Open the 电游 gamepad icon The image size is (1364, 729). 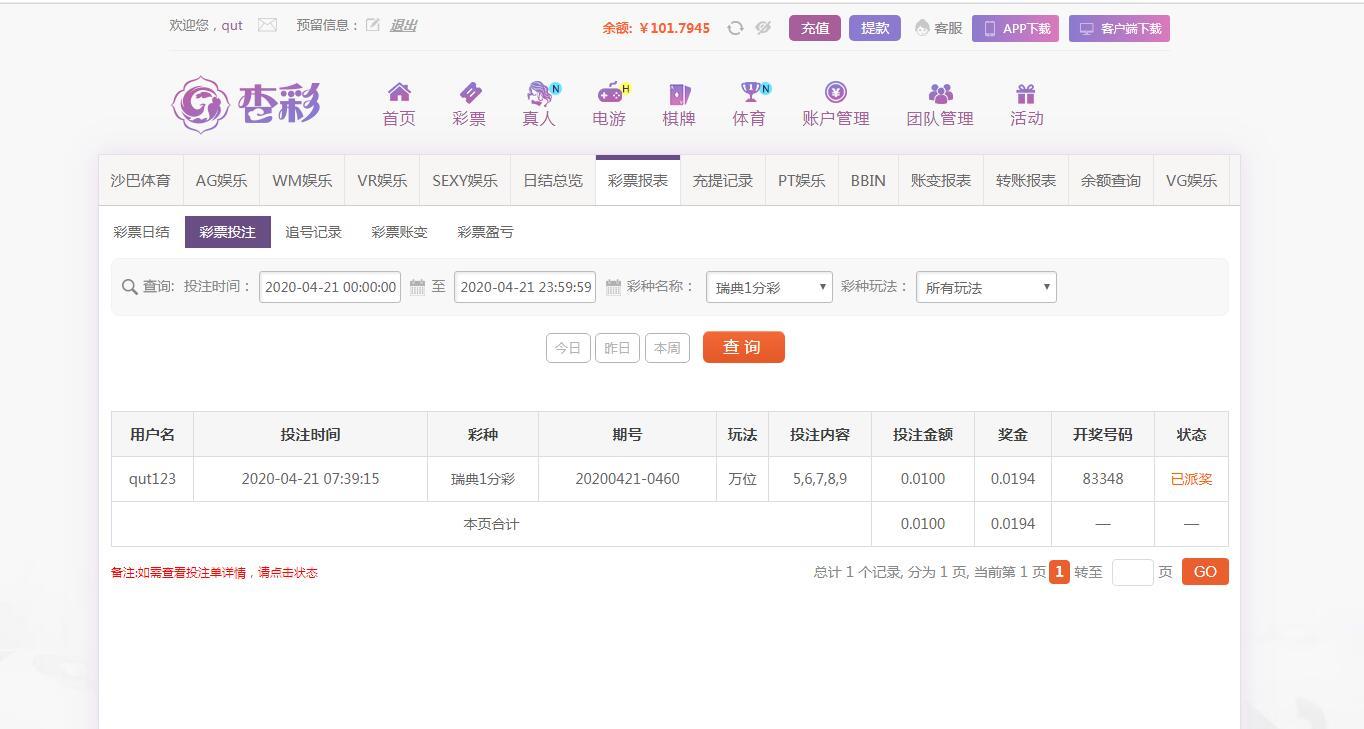609,94
